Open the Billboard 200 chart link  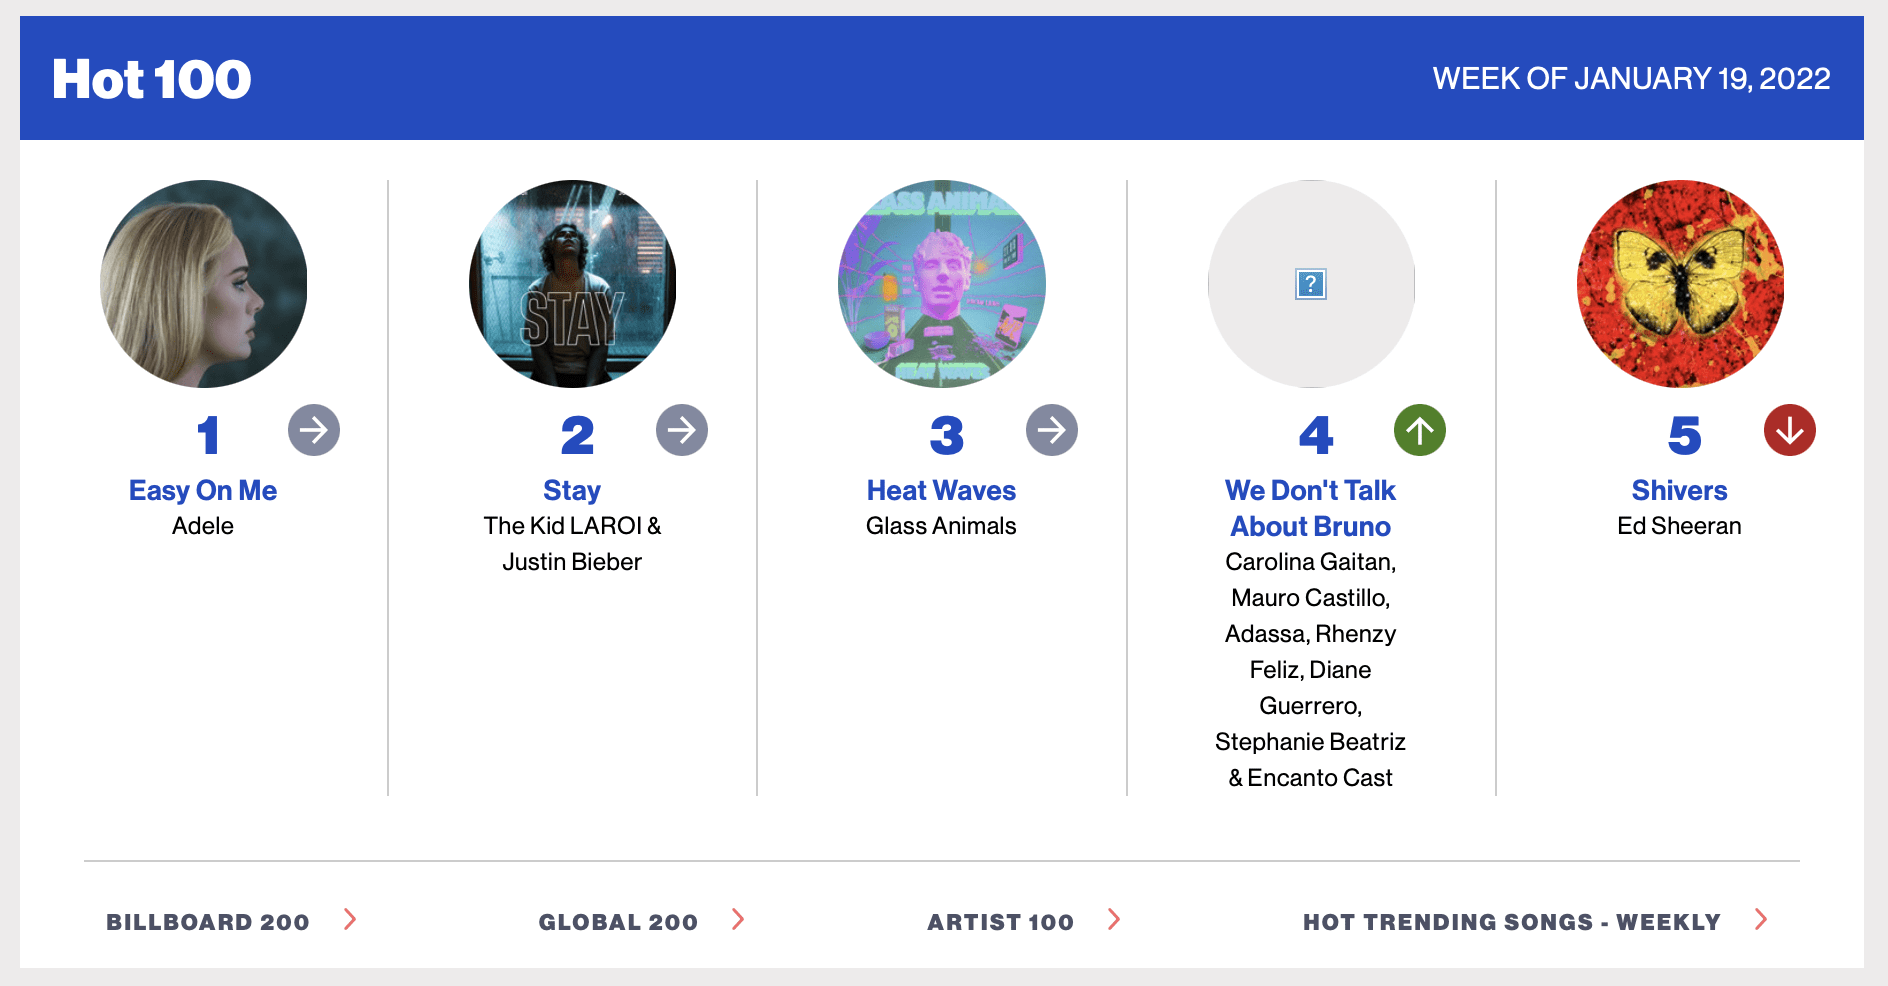coord(208,922)
